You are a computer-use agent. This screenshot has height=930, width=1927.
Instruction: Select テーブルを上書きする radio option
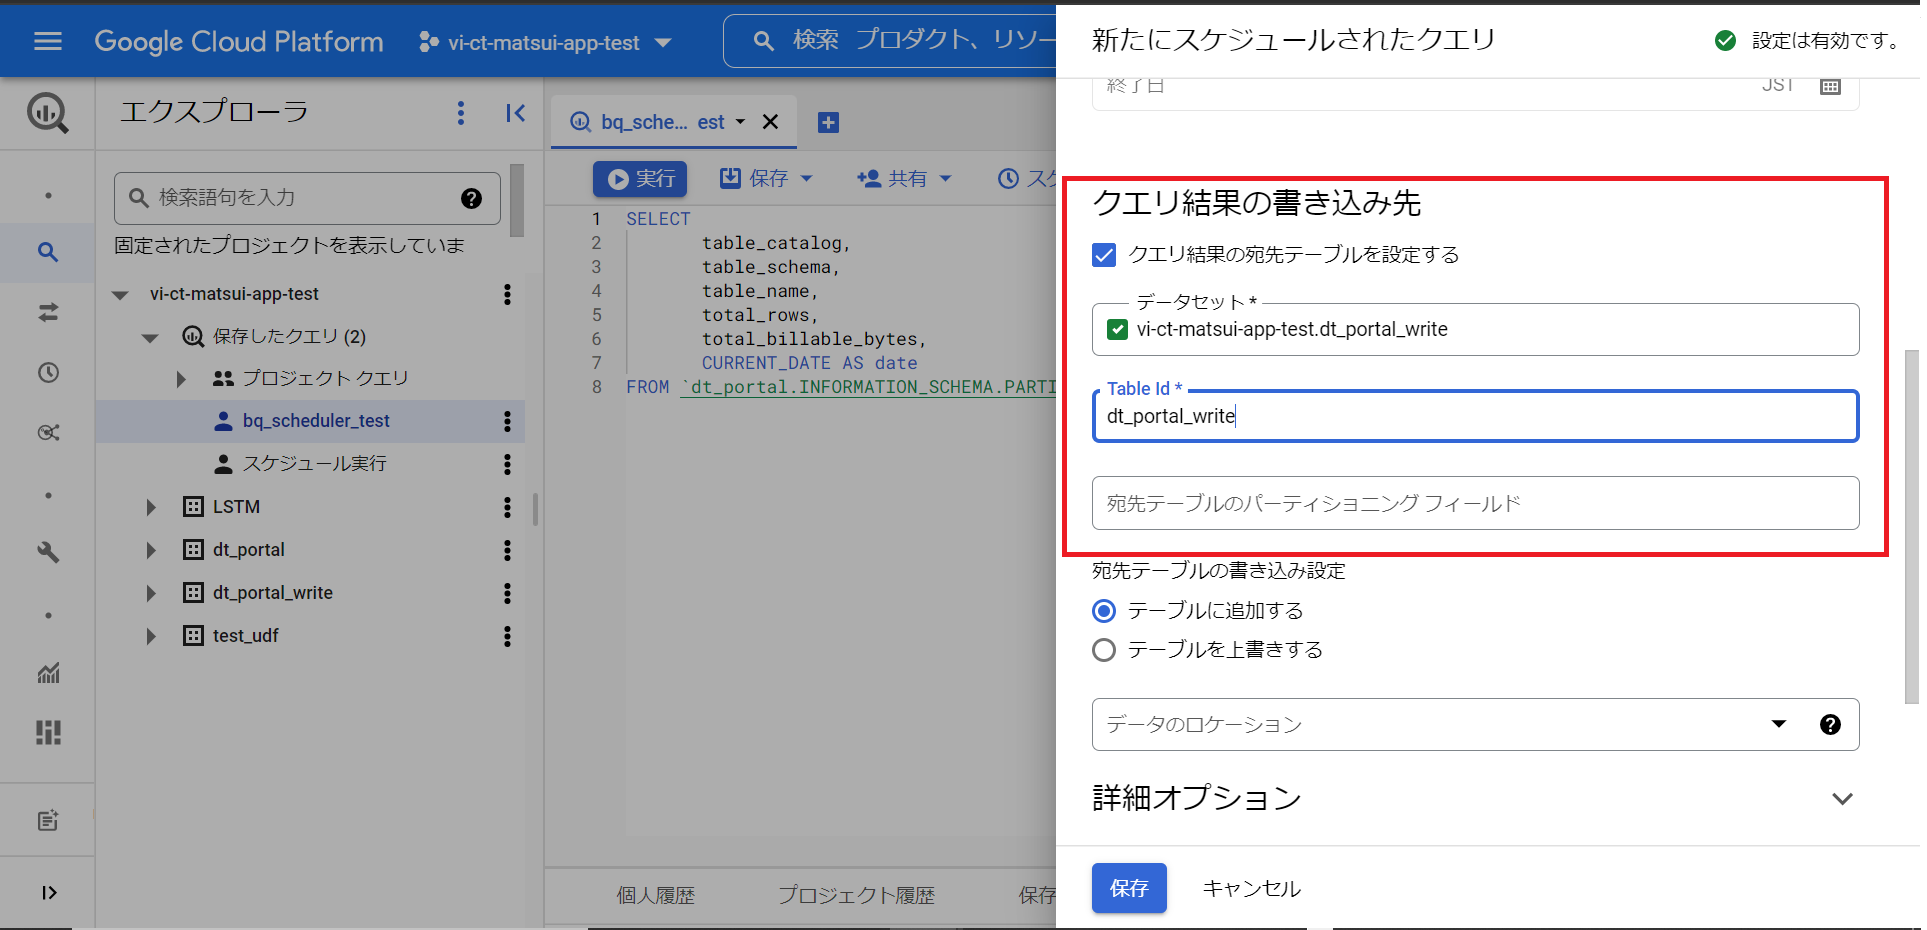1104,651
